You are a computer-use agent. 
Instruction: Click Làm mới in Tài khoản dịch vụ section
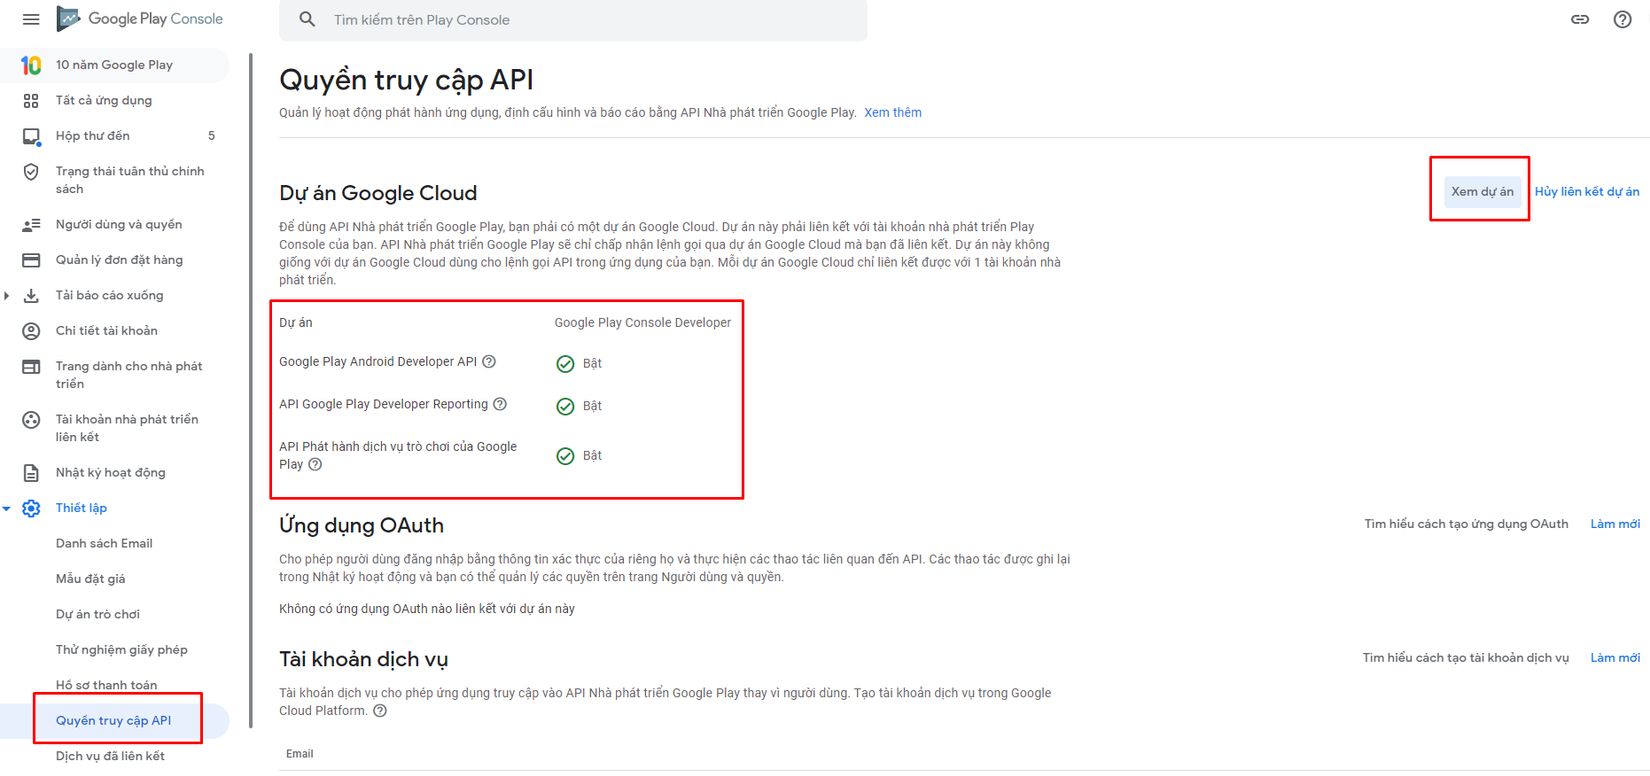click(1615, 658)
